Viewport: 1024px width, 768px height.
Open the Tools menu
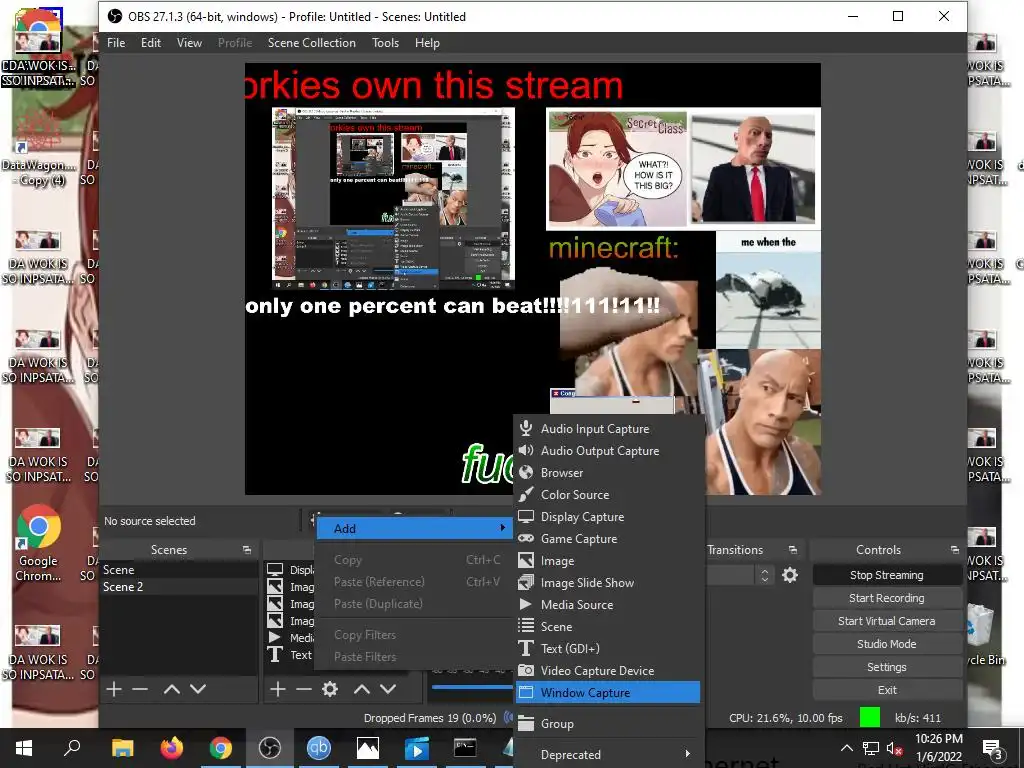385,42
